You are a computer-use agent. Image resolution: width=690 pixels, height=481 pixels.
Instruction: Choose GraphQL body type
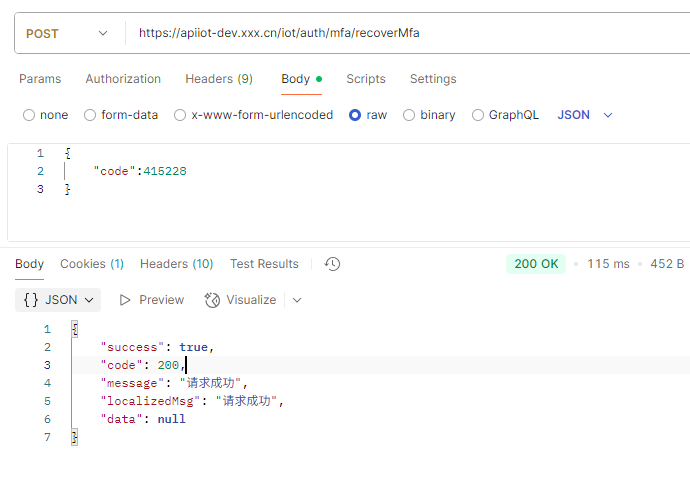coord(478,115)
